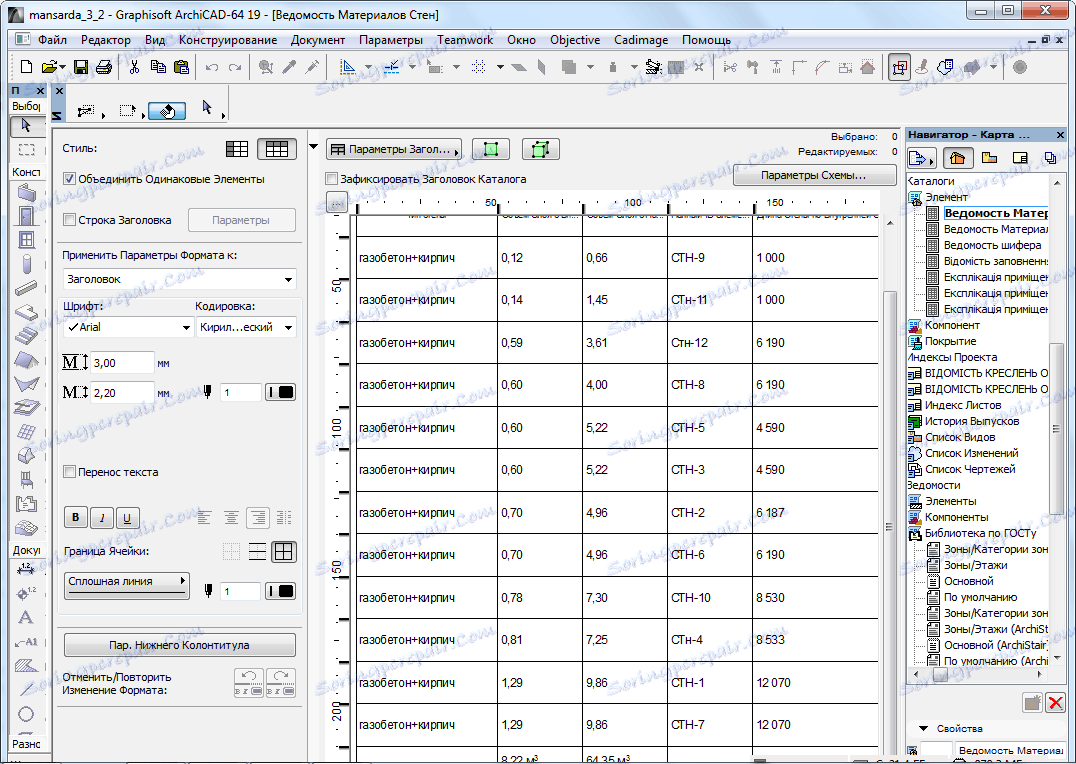Open the Кодировка encoding dropdown
1076x764 pixels.
[246, 327]
